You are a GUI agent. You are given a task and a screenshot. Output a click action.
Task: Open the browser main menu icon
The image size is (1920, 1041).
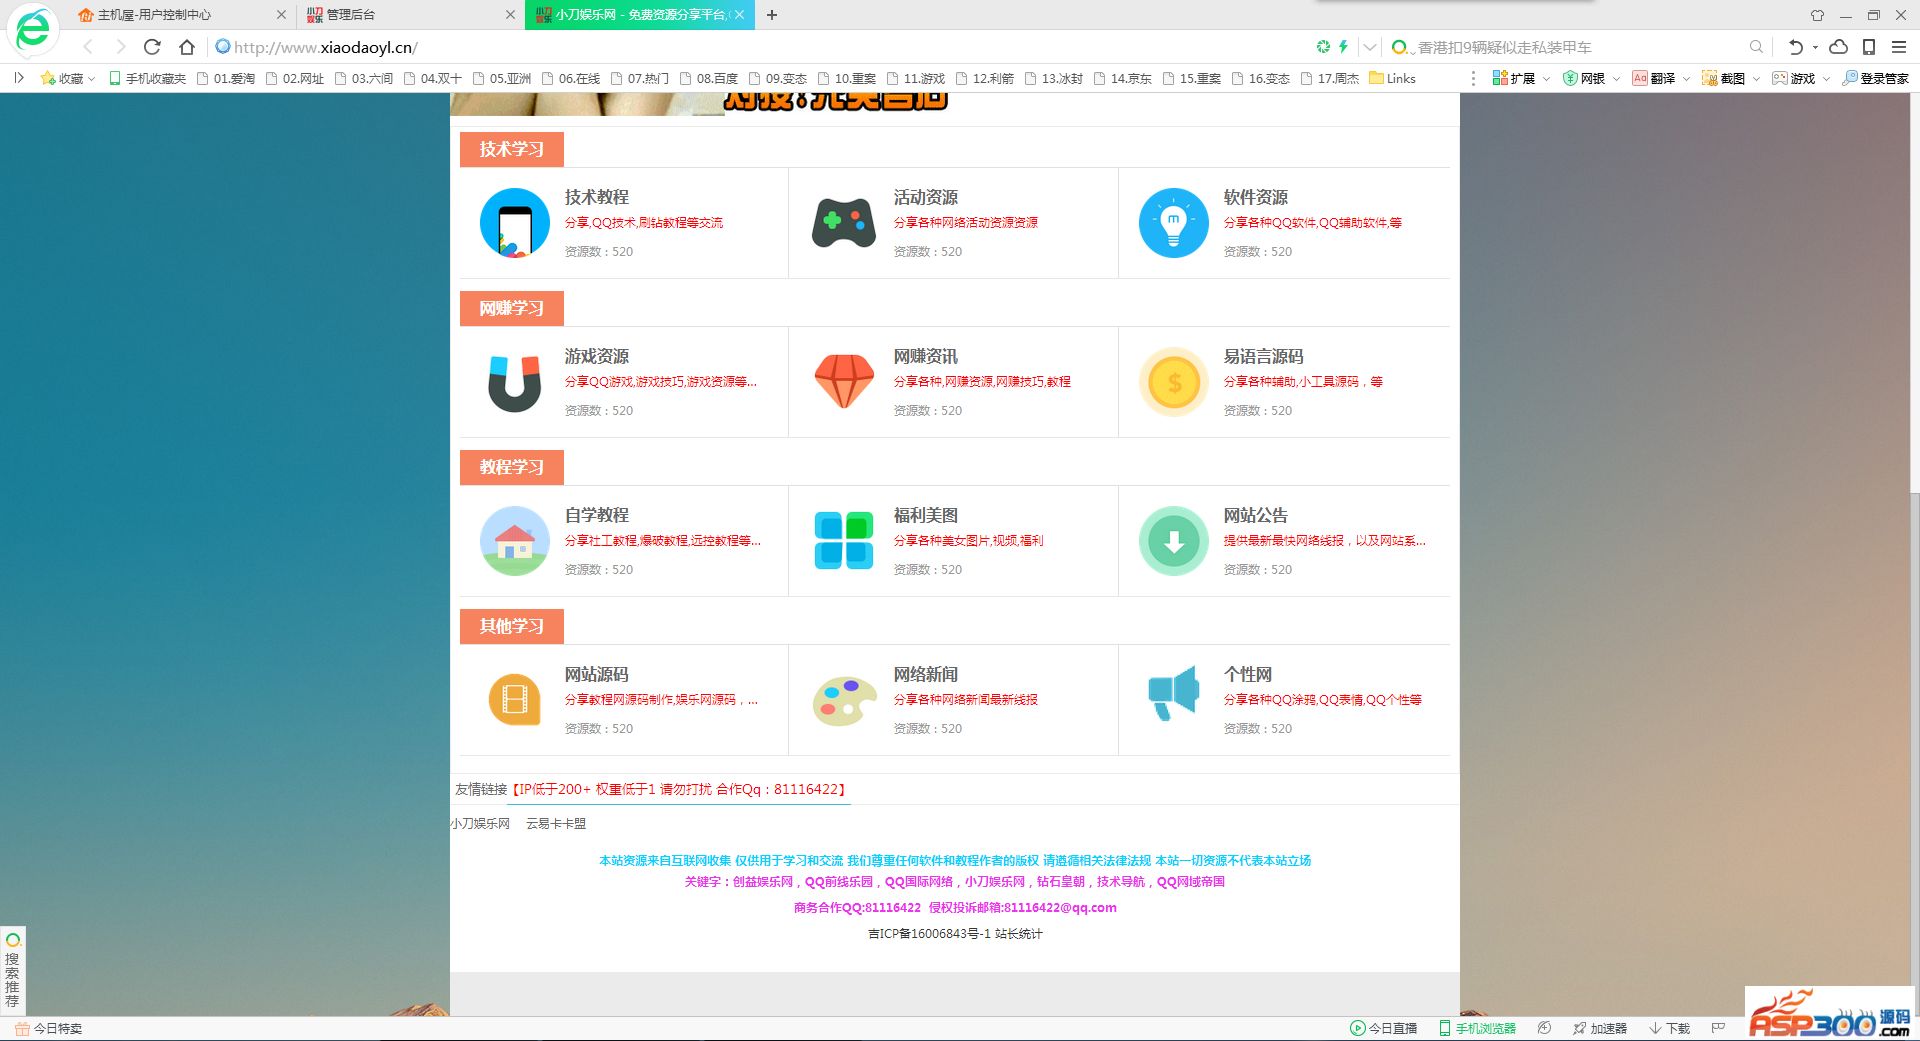(1899, 47)
